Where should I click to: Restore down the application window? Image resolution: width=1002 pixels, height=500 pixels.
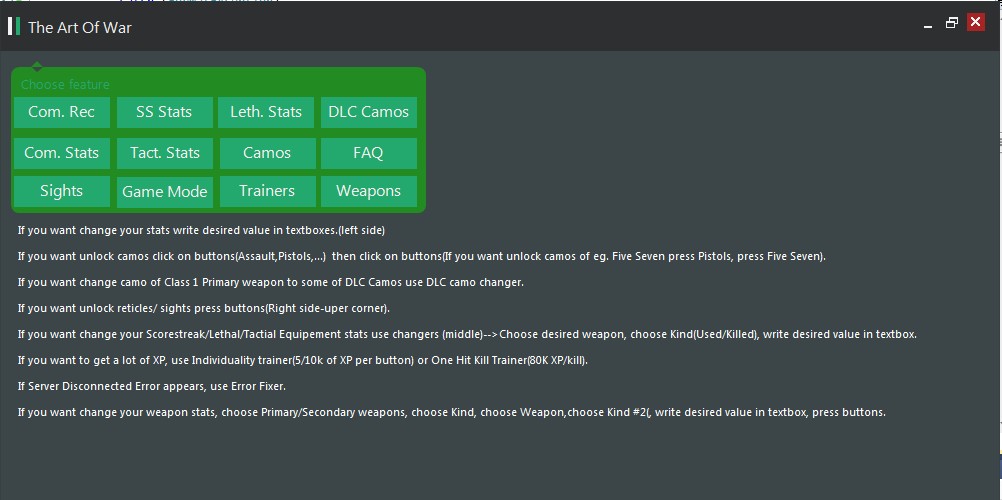pos(952,23)
